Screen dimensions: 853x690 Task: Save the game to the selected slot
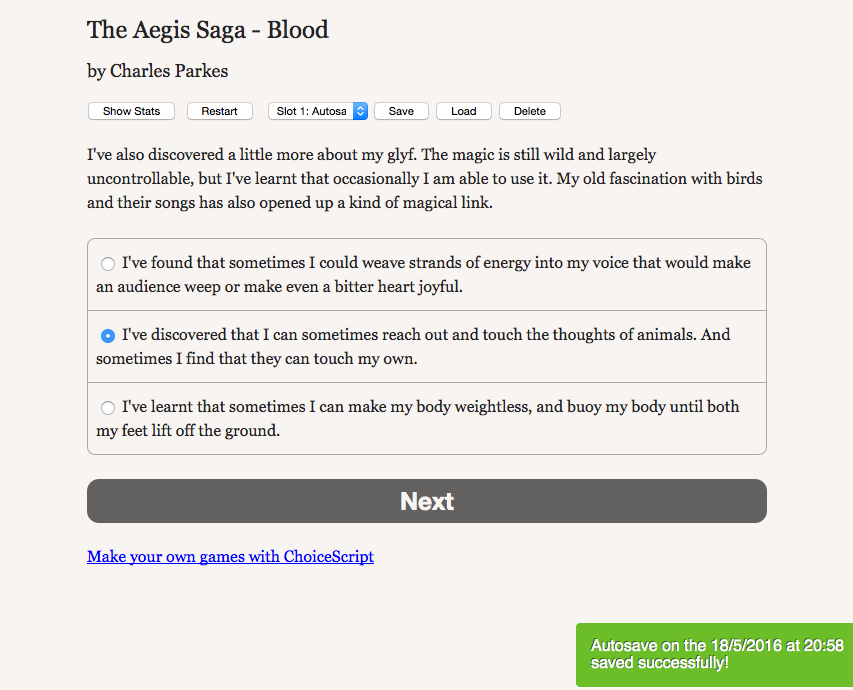401,111
